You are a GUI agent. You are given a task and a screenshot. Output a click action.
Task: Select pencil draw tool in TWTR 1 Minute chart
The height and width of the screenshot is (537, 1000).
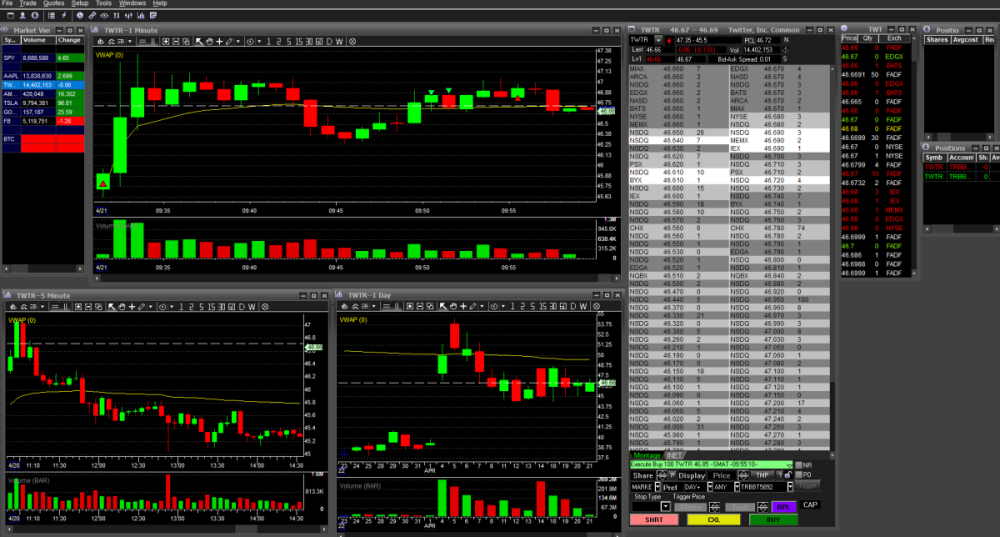coord(230,41)
